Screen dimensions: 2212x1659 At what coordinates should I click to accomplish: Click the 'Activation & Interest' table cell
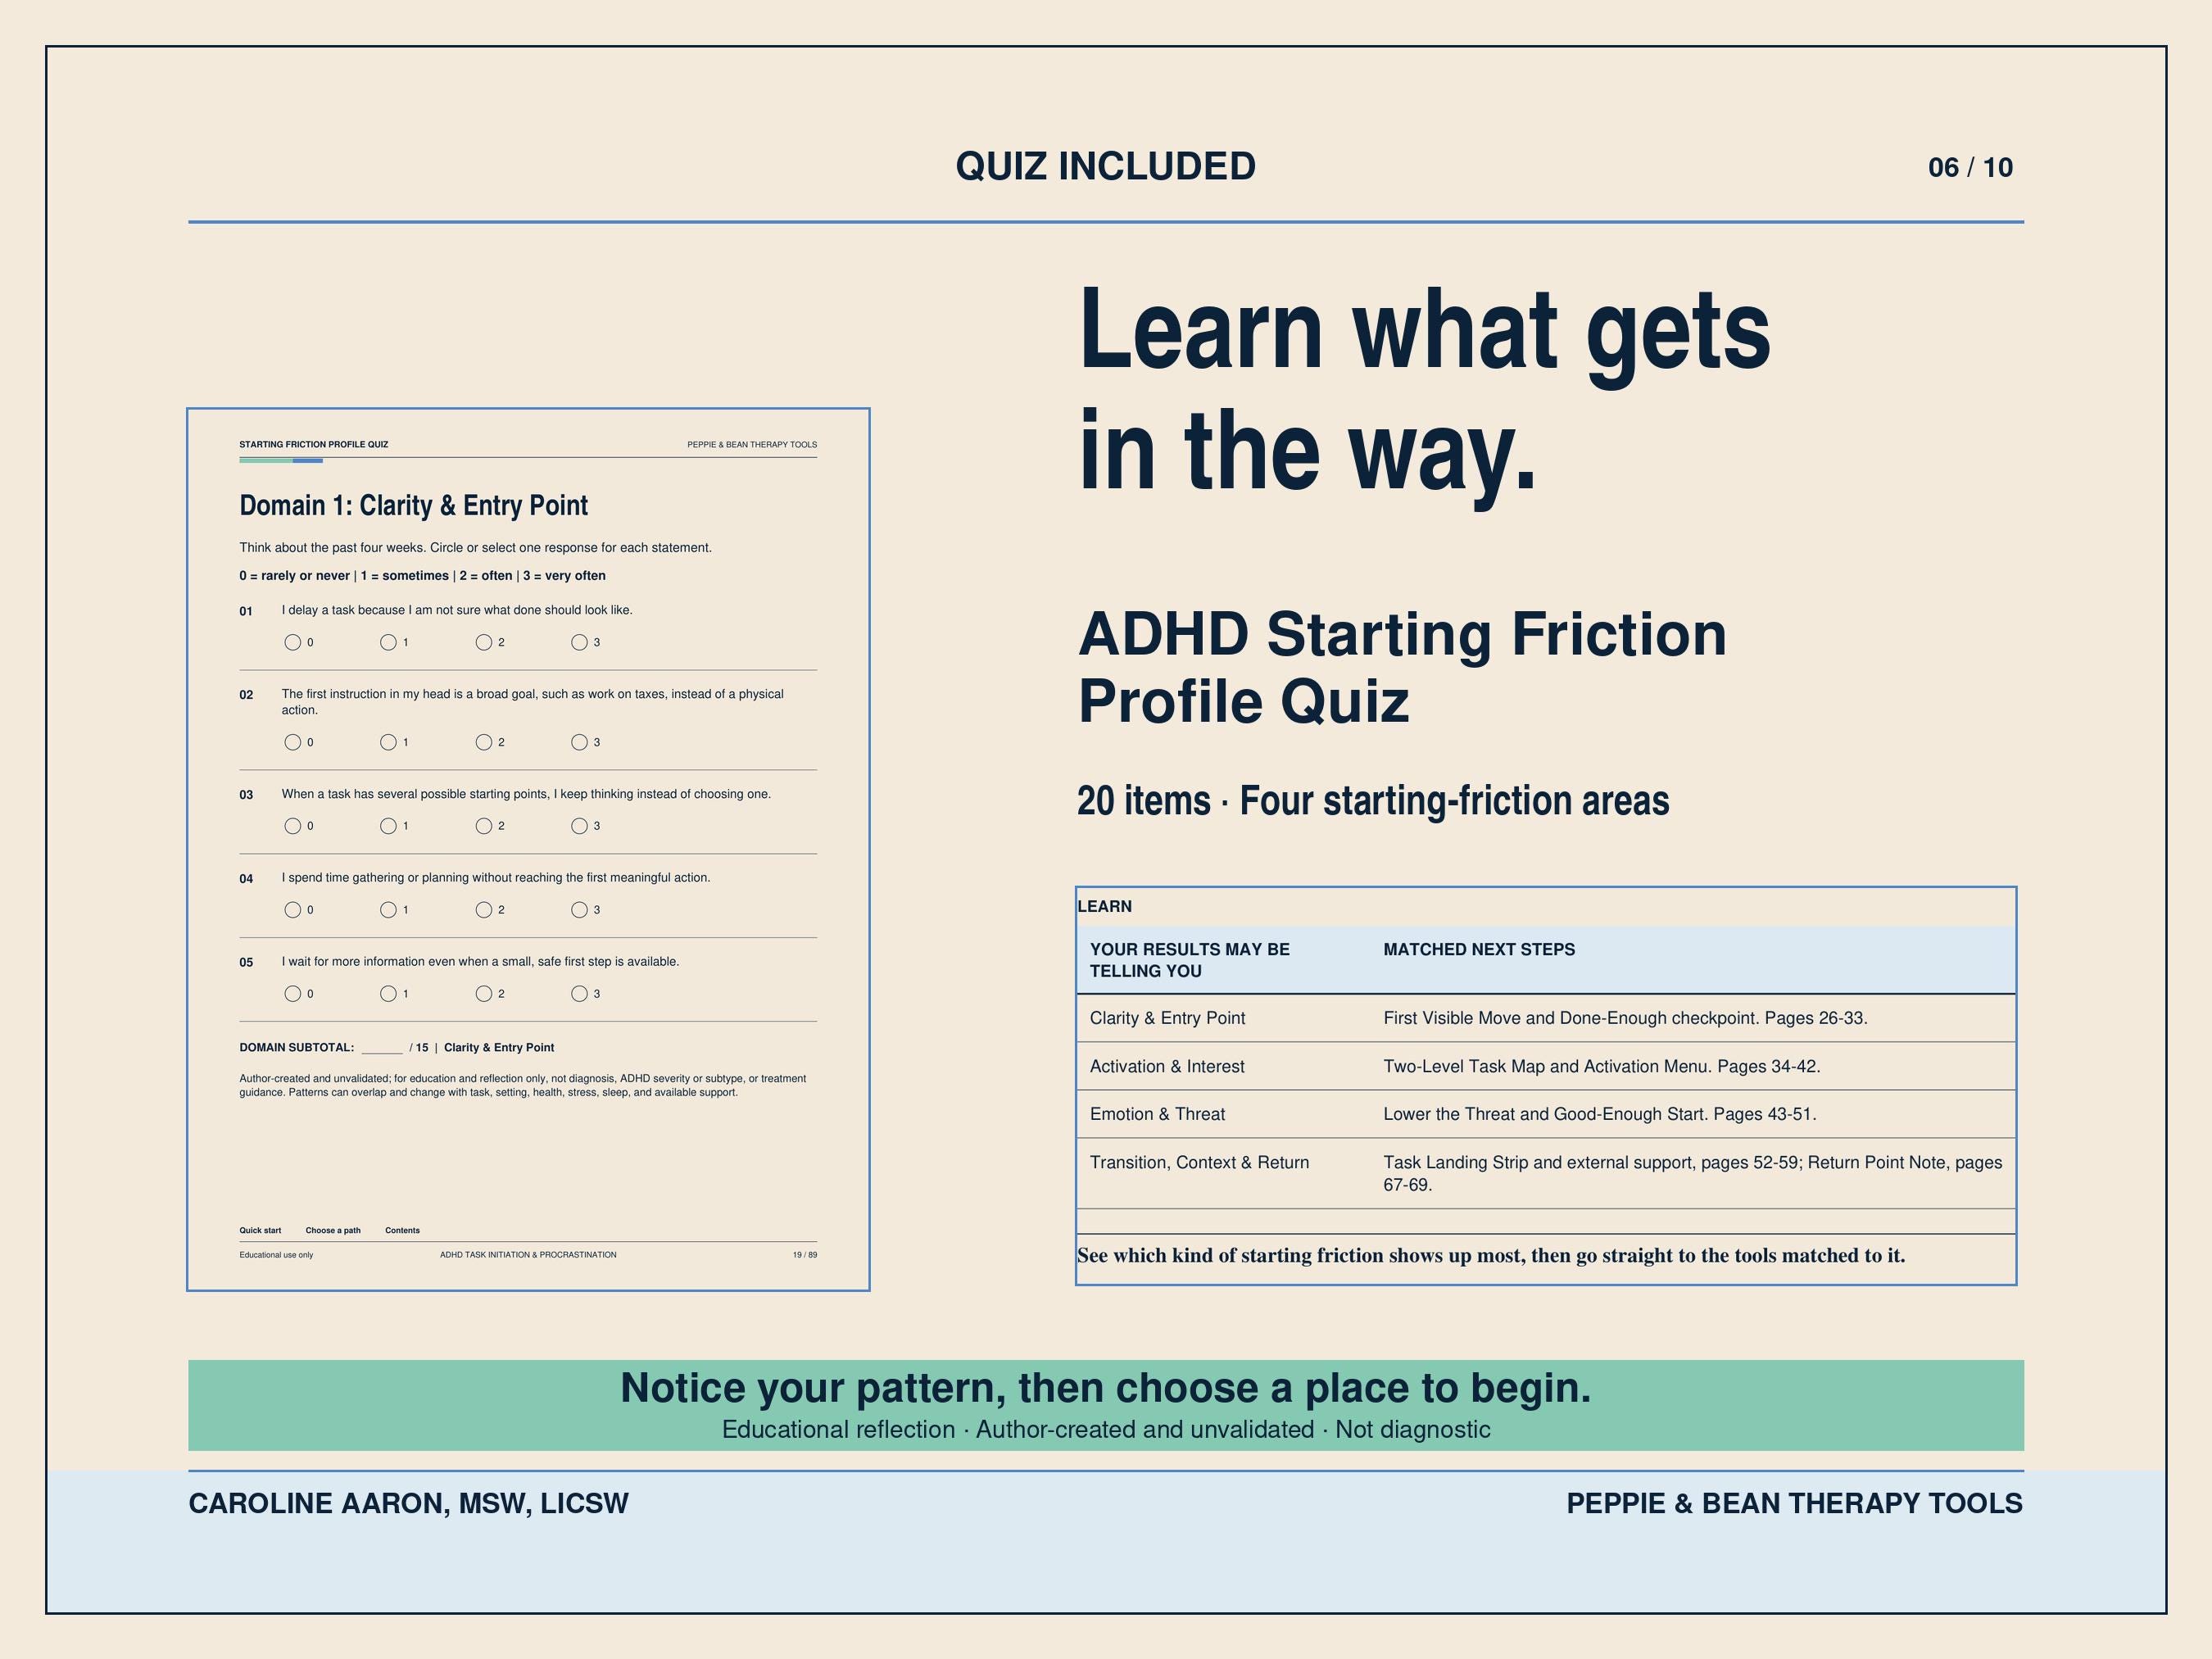(x=1167, y=1066)
